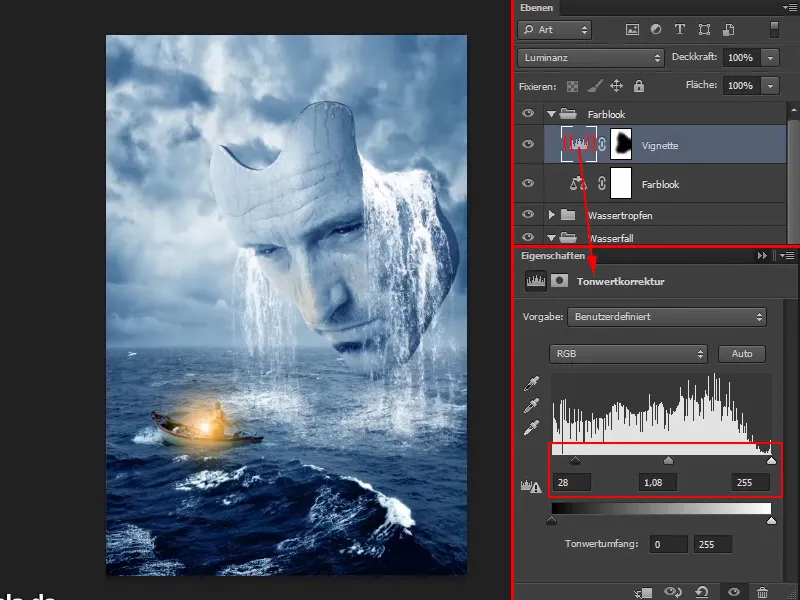Click the midtone gamma slider handle
The height and width of the screenshot is (600, 800).
(x=668, y=461)
